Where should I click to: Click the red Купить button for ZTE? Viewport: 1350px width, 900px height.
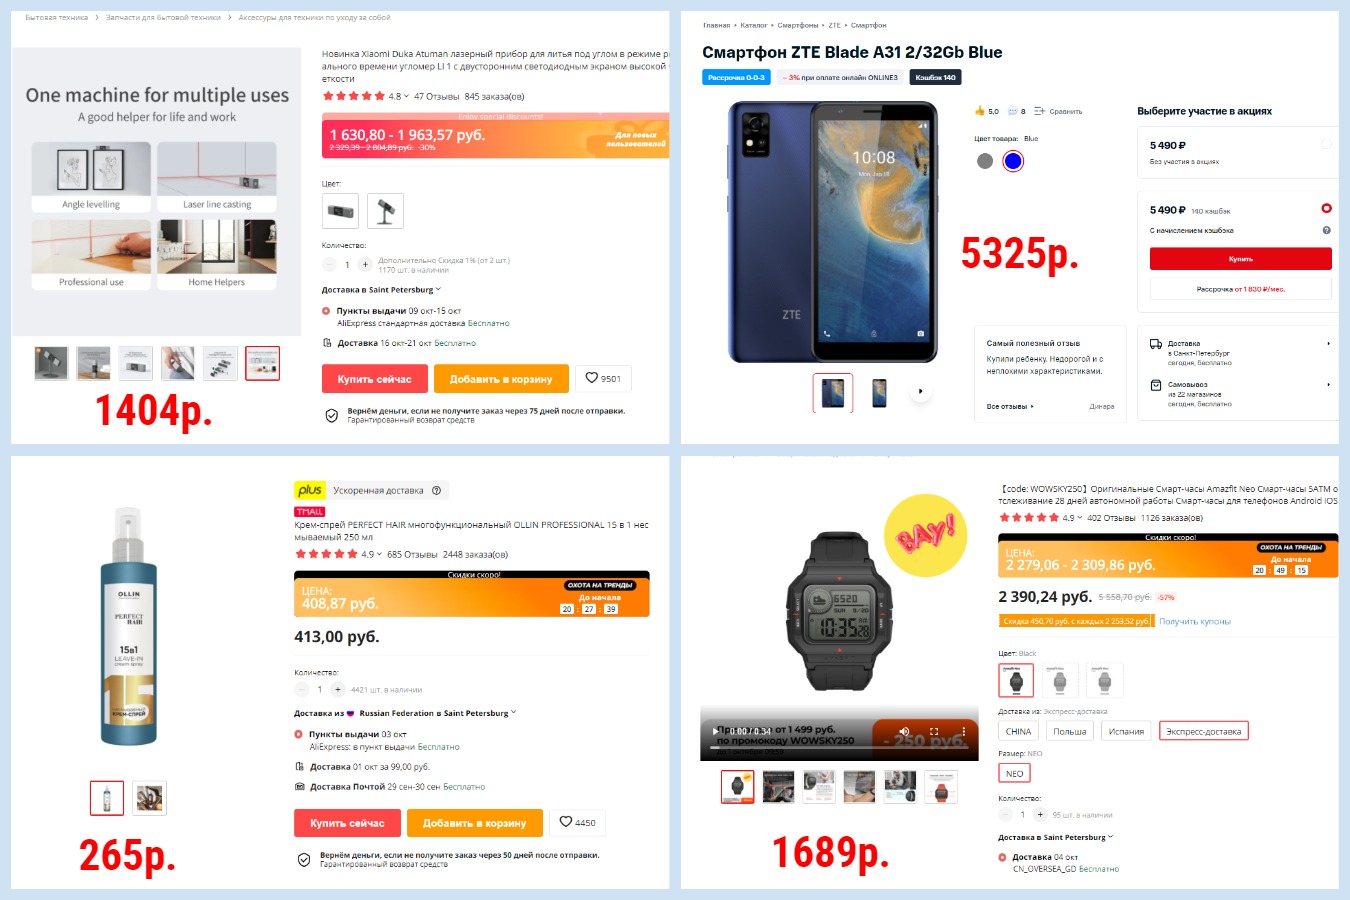(1240, 259)
